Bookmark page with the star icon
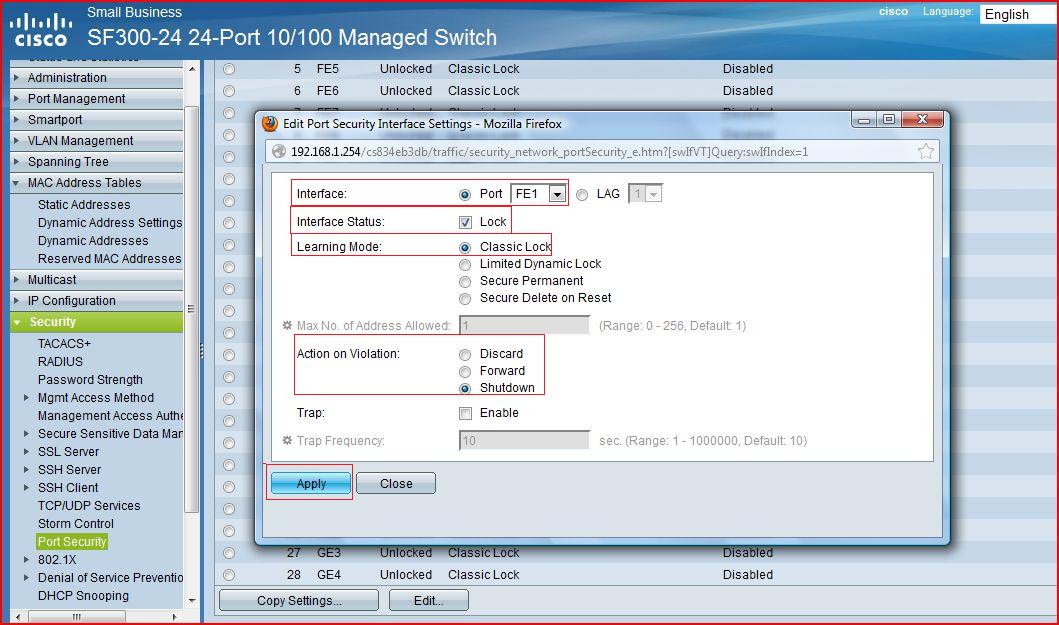Screen dimensions: 1059x625 pos(925,151)
